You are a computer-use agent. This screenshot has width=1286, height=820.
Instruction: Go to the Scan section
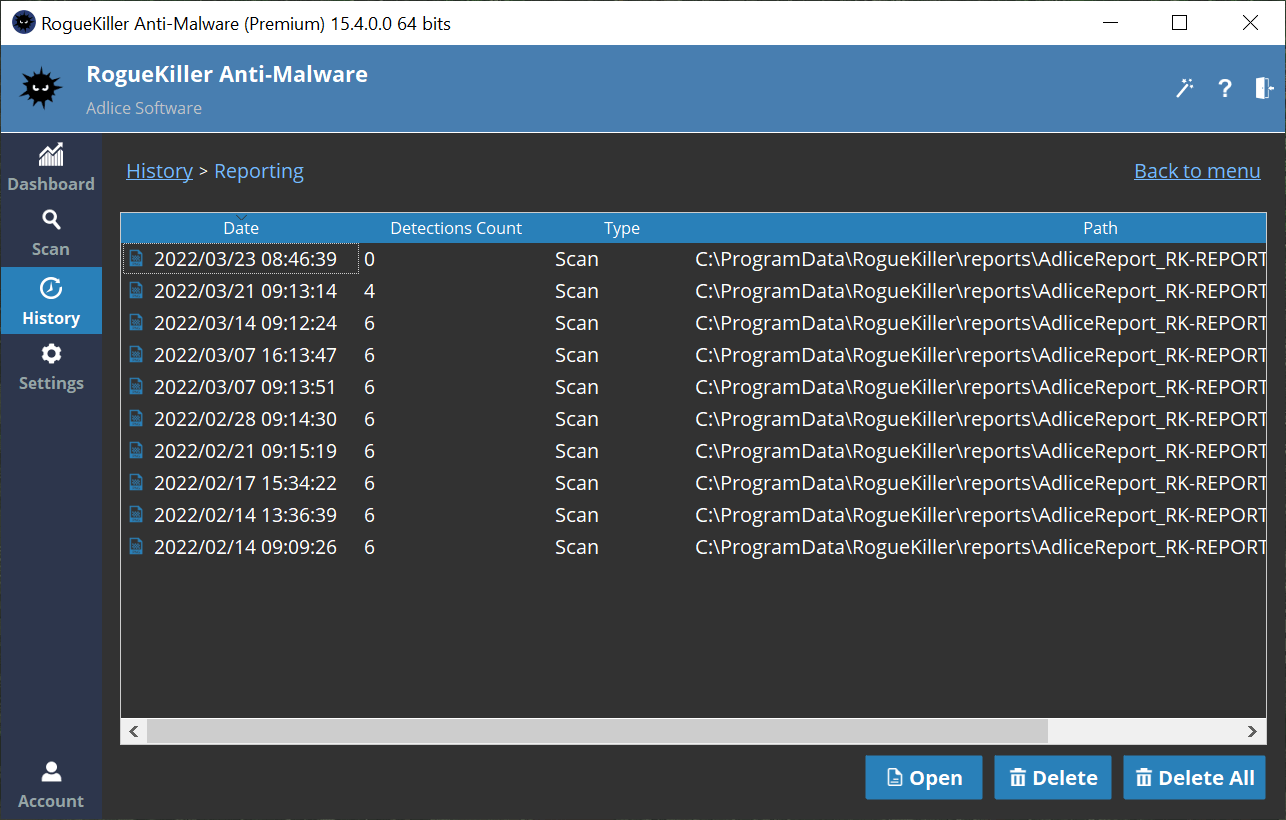pos(51,233)
